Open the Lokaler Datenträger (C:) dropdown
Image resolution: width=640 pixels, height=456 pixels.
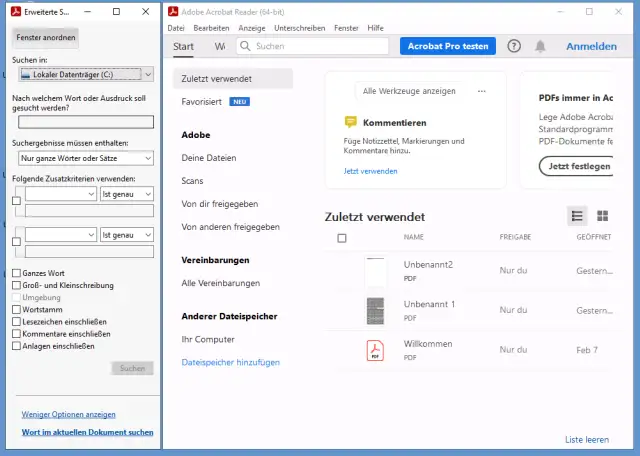pyautogui.click(x=86, y=74)
